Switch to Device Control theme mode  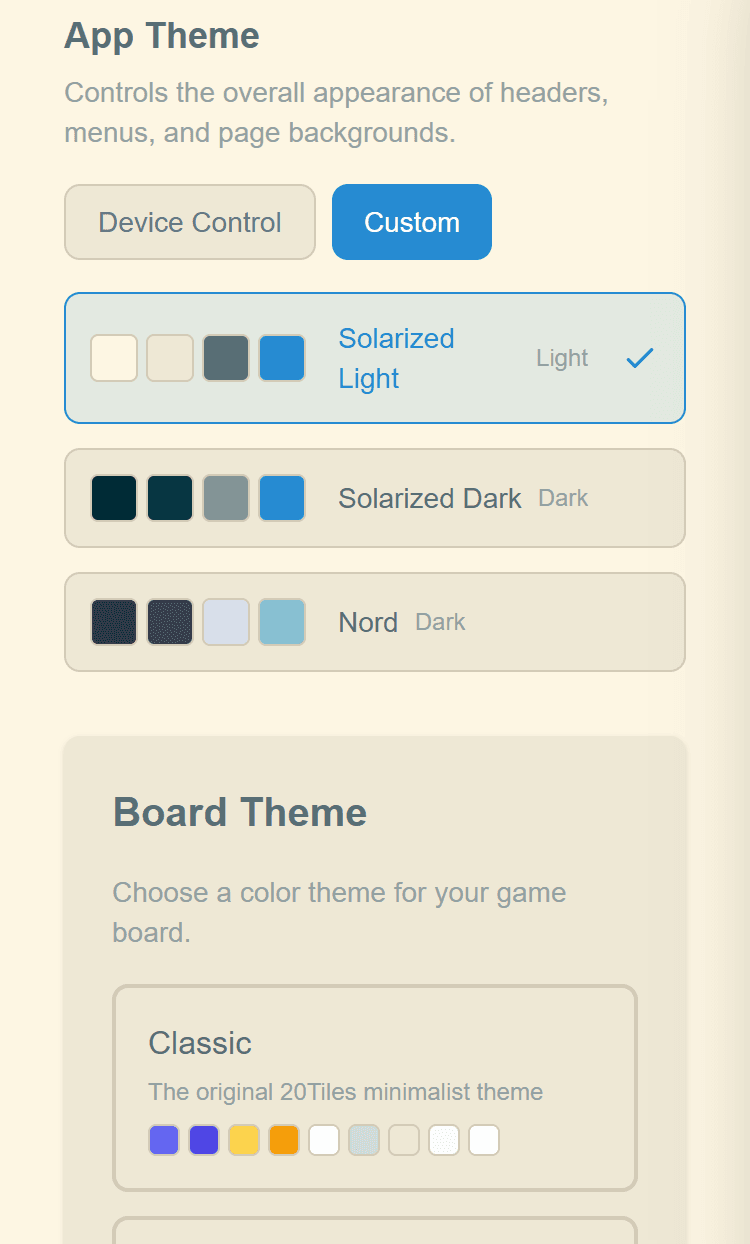(189, 222)
